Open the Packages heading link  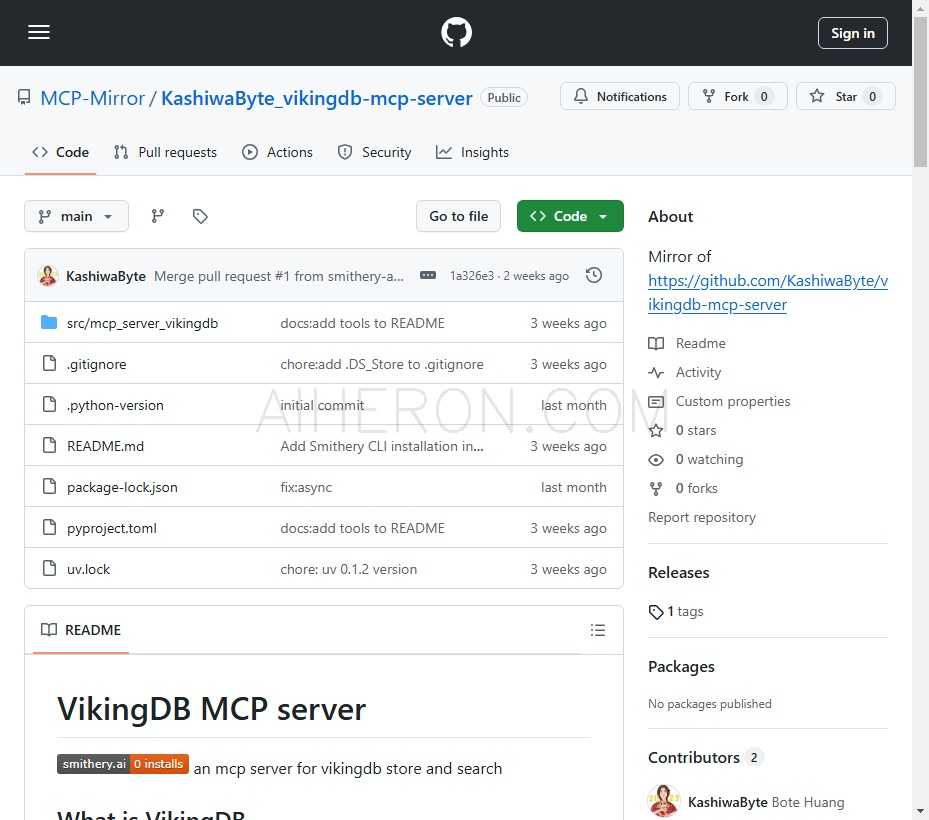pyautogui.click(x=681, y=667)
